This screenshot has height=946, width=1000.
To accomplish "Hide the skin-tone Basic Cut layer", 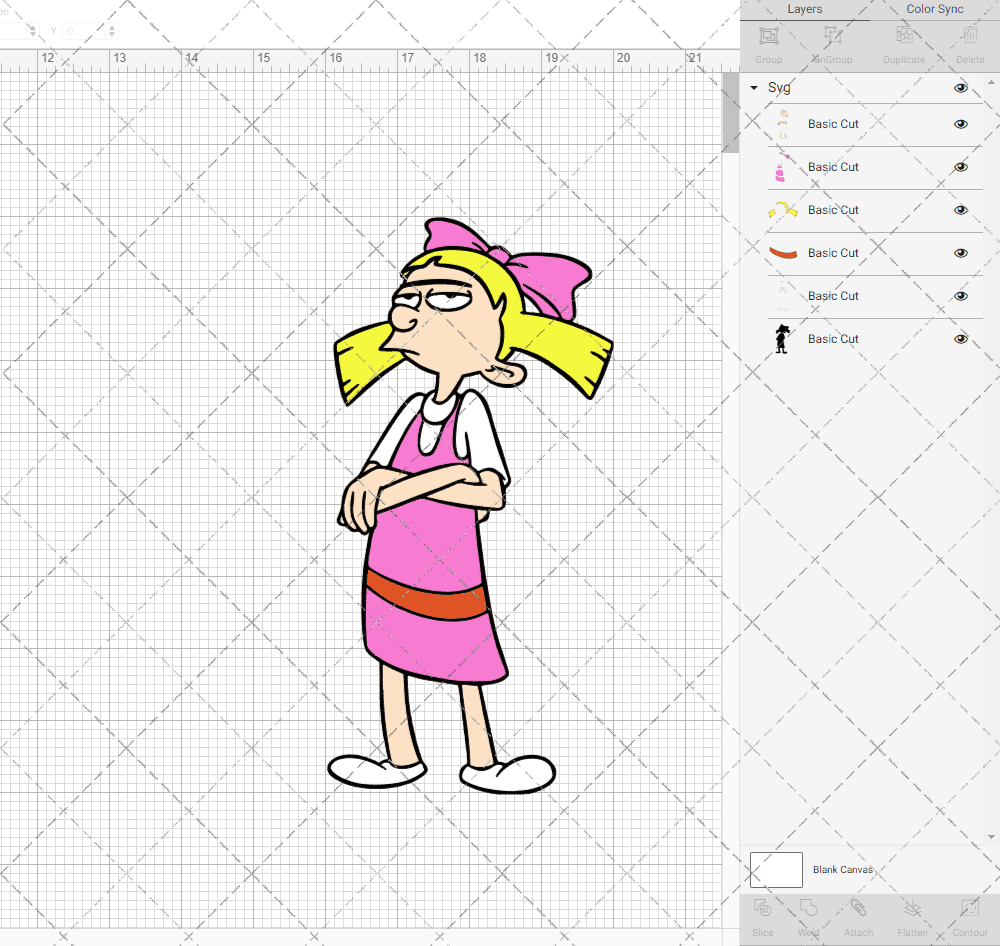I will [x=960, y=124].
